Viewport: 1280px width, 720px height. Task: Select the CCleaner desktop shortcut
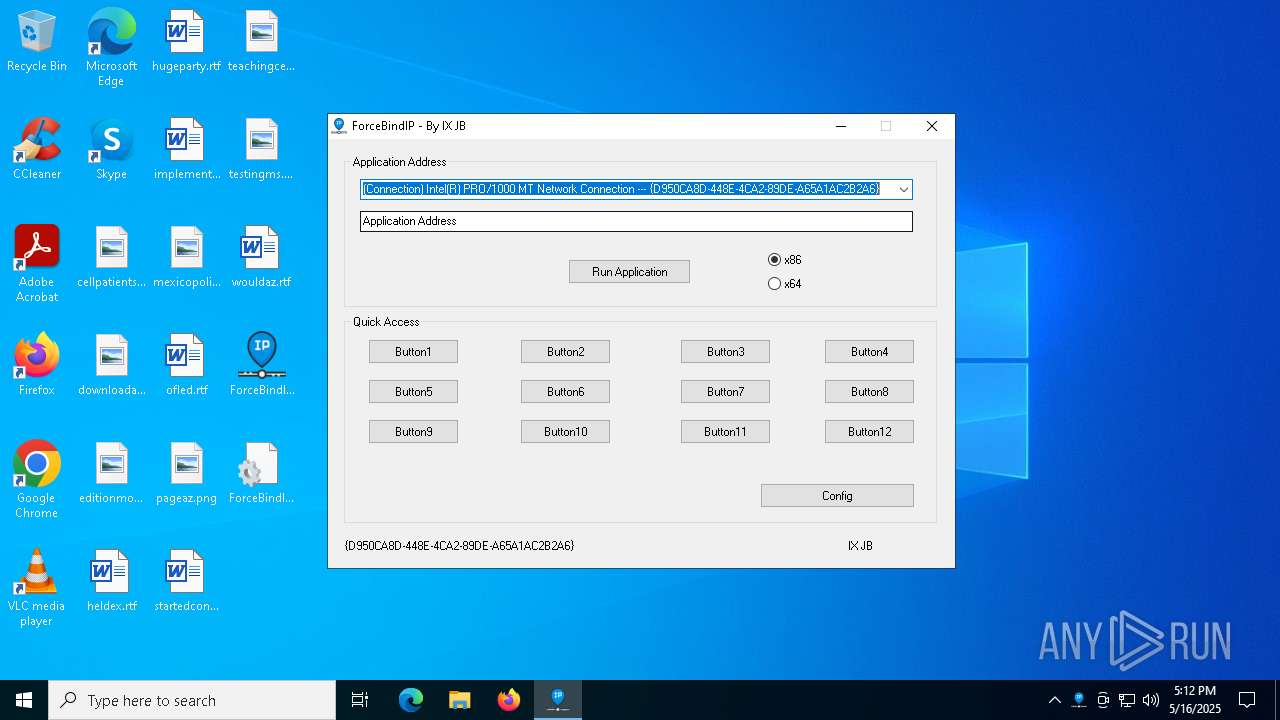(x=37, y=150)
